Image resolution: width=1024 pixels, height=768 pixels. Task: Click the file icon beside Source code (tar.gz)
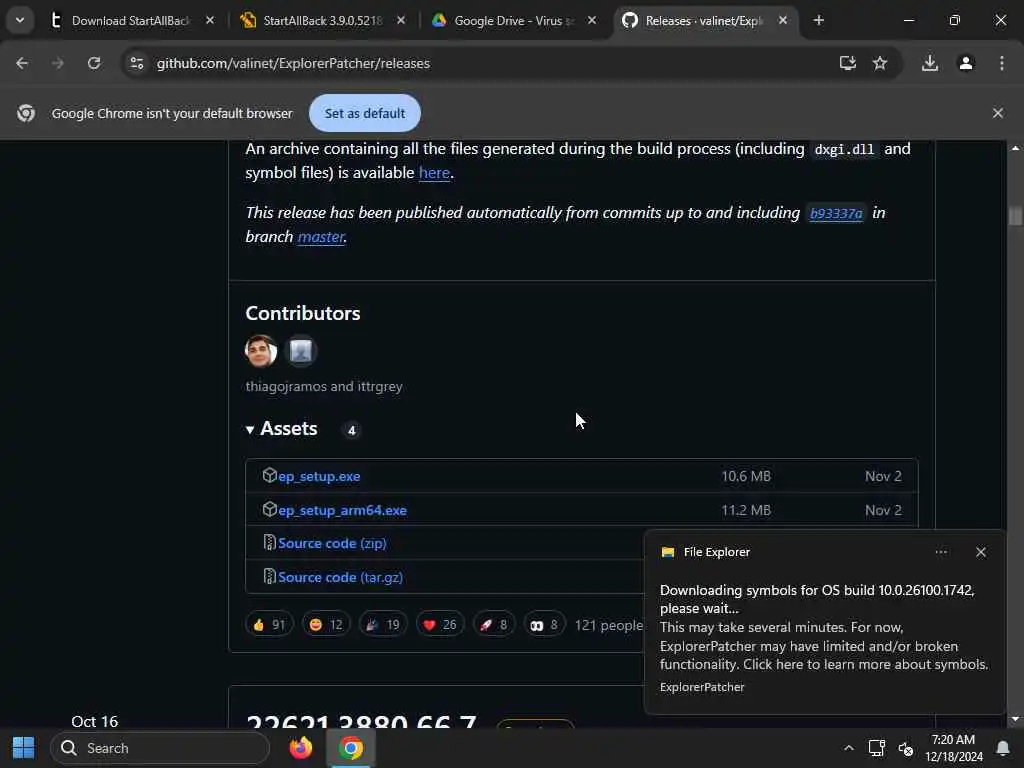pos(269,576)
